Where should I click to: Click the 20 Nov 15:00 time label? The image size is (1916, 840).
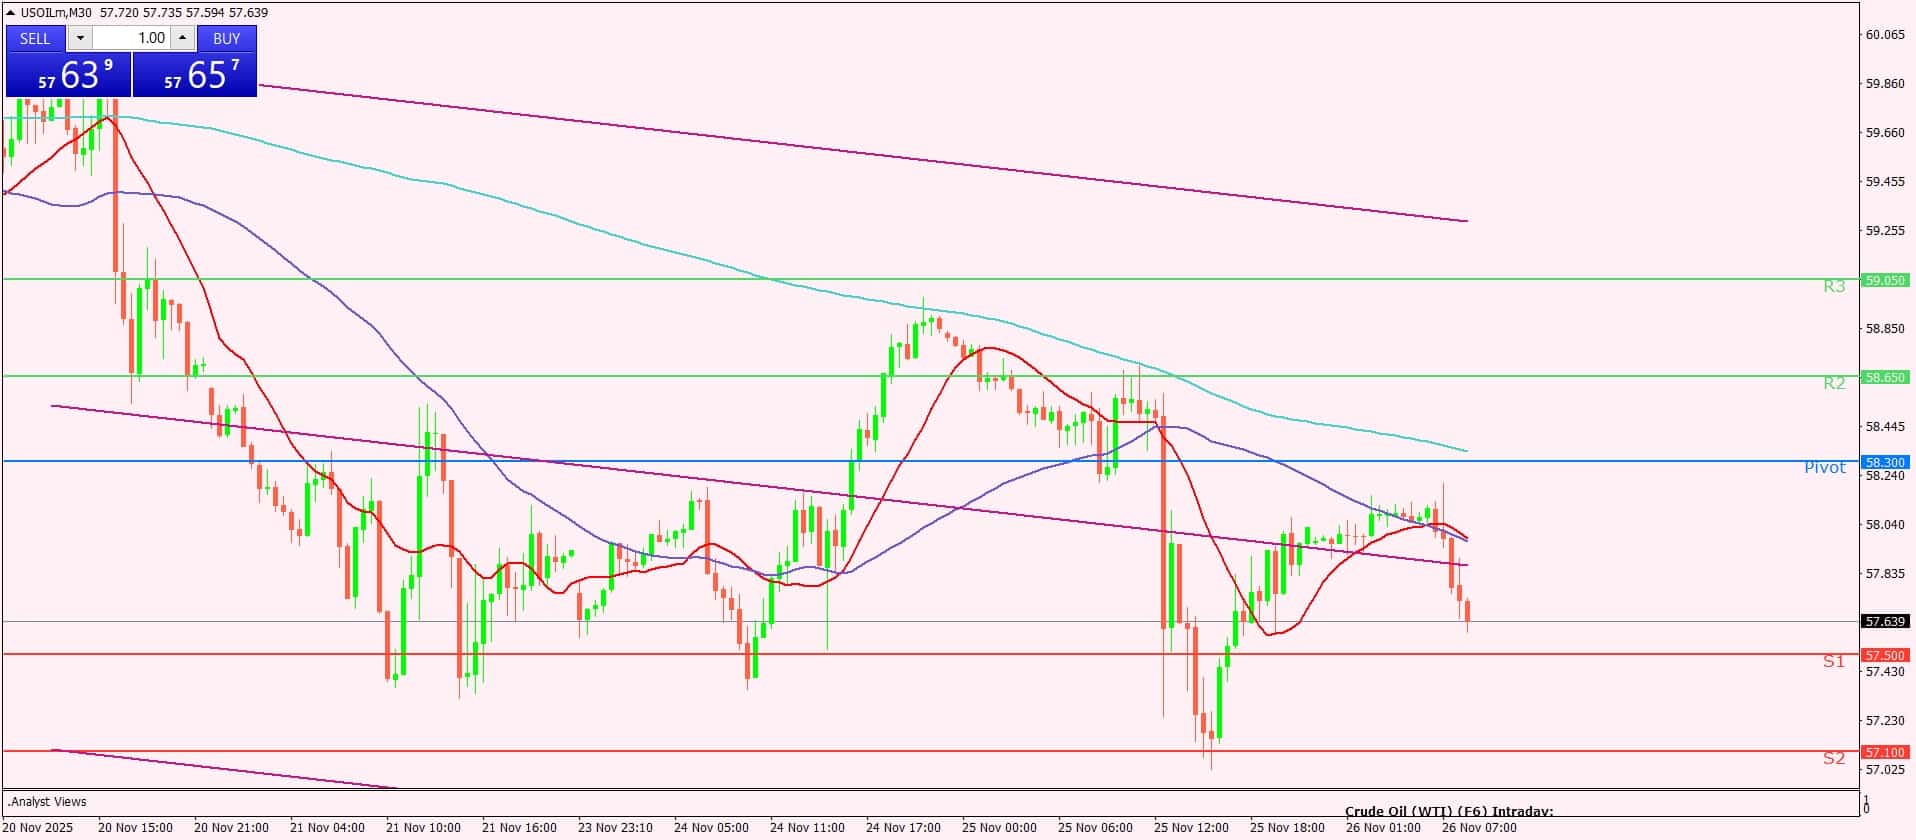(135, 828)
